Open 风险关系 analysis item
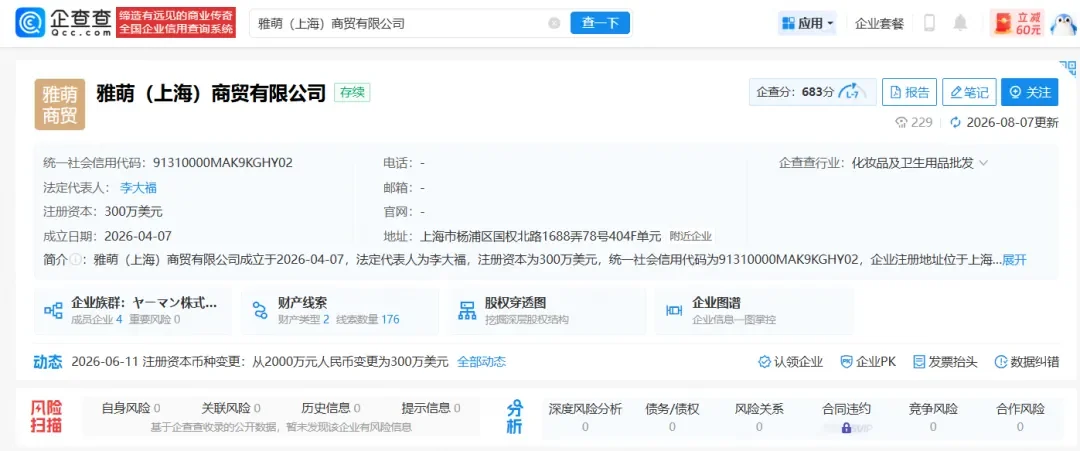This screenshot has width=1080, height=451. click(759, 417)
